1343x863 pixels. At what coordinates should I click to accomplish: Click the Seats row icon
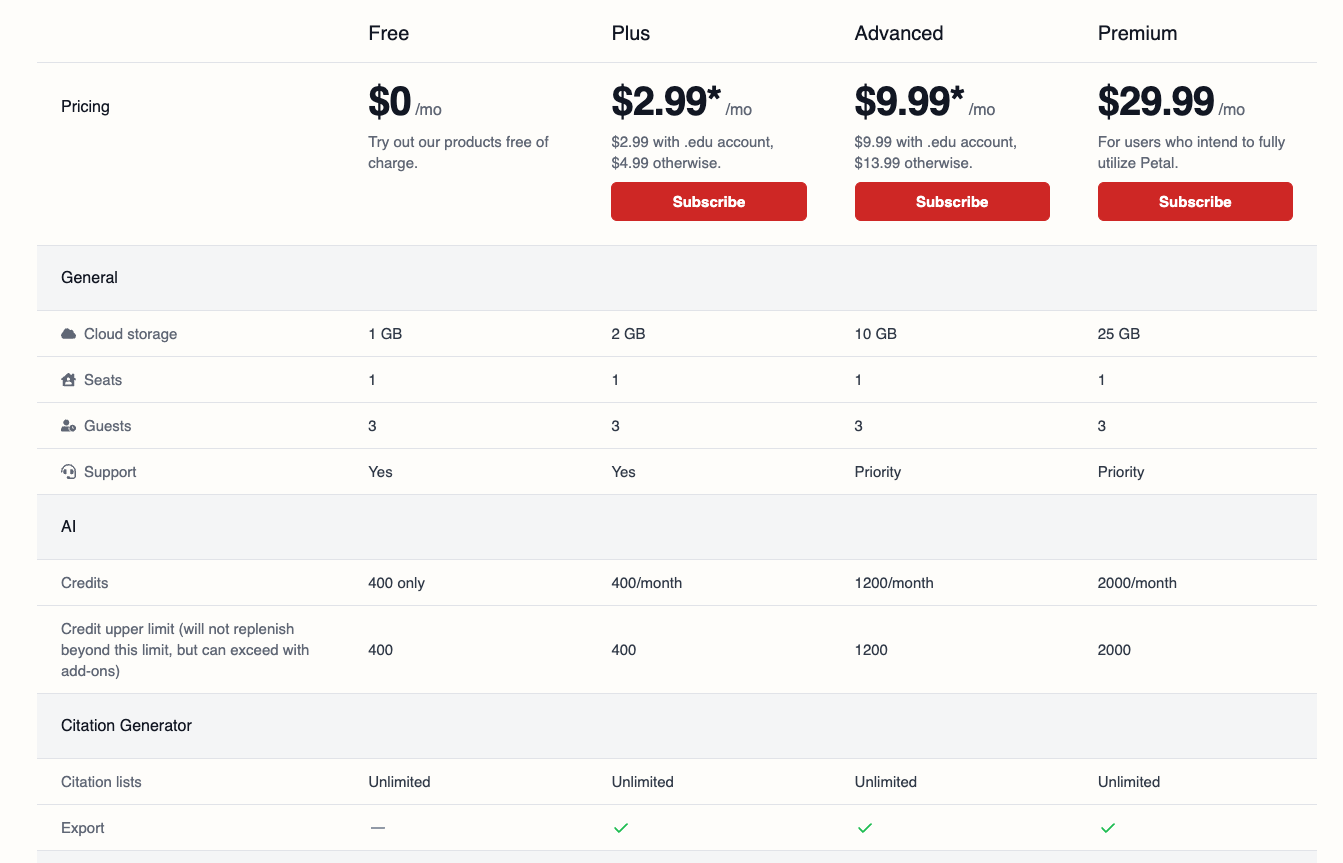[68, 380]
